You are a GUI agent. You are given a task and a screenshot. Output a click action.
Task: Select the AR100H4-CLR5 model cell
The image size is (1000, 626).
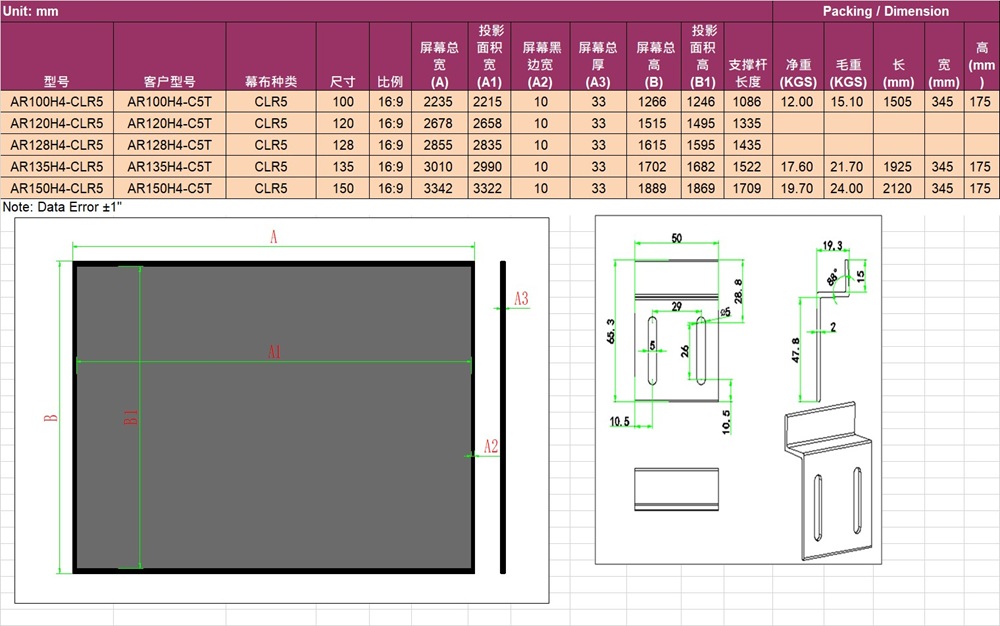57,100
